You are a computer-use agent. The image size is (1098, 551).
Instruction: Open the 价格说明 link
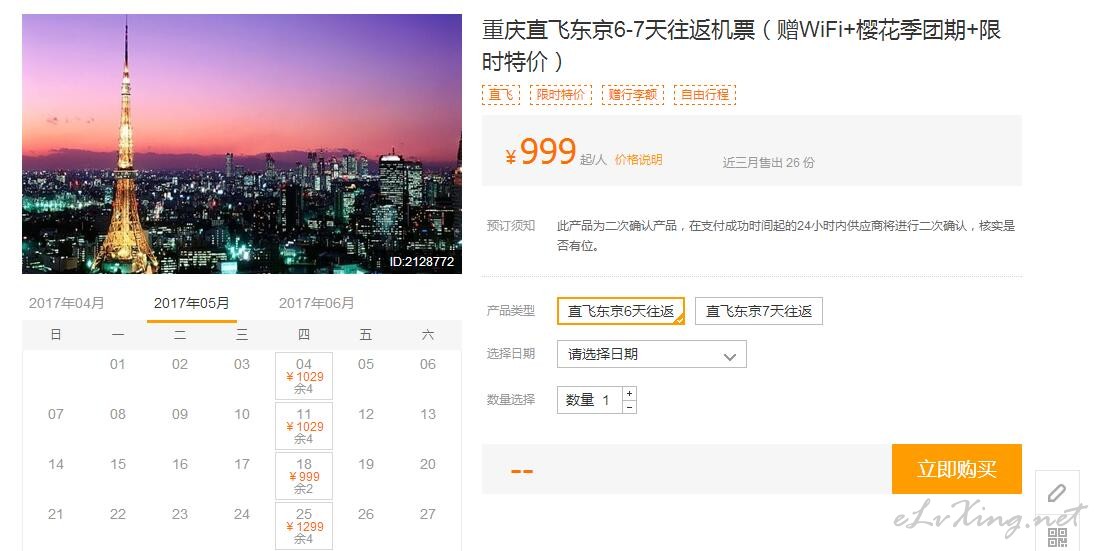point(638,160)
